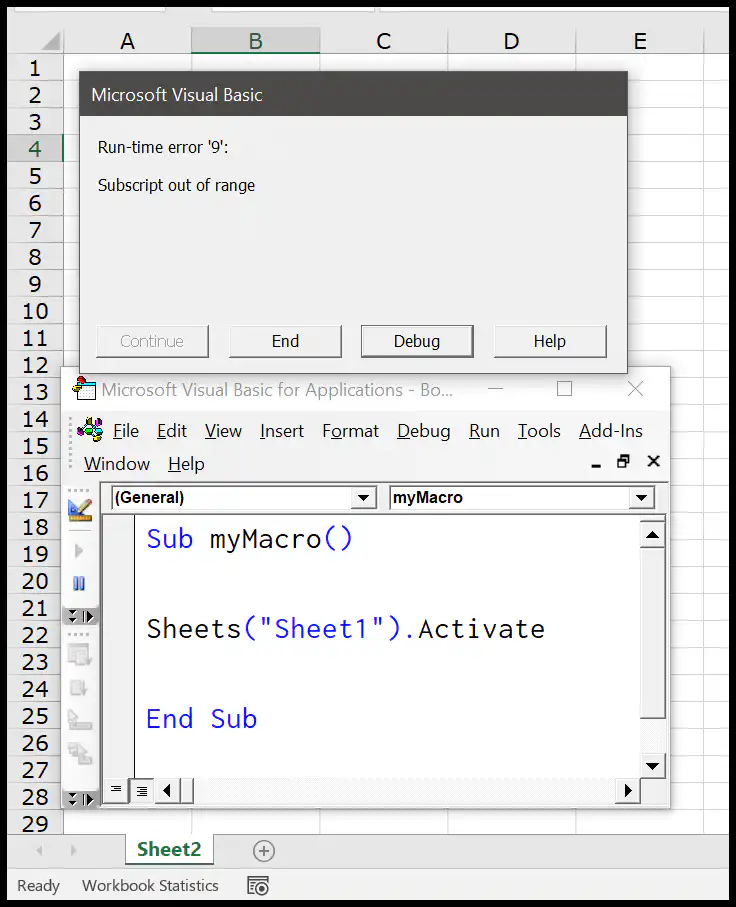The height and width of the screenshot is (907, 736).
Task: Click the Subscript out of range message
Action: point(176,185)
